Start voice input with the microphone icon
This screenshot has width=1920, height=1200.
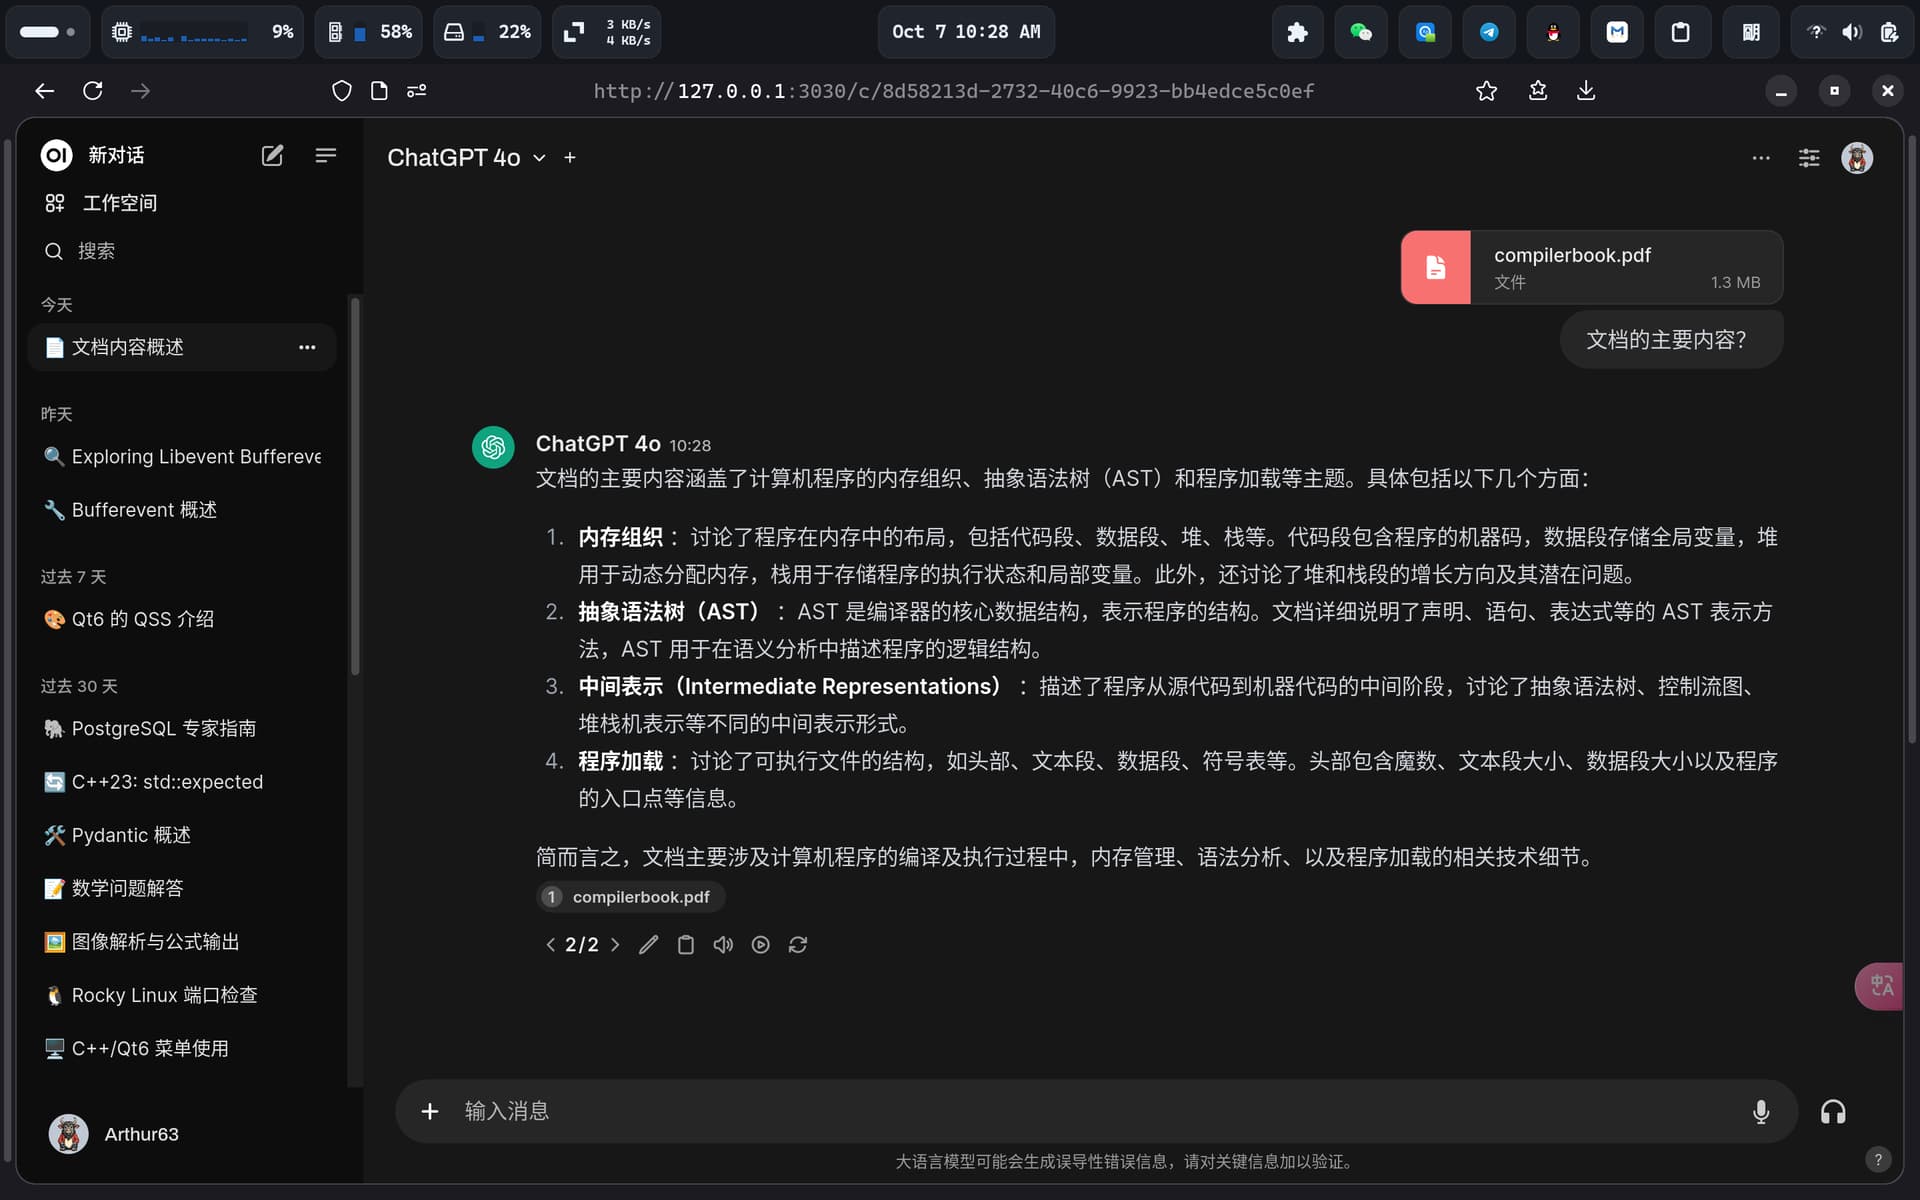[1761, 1112]
